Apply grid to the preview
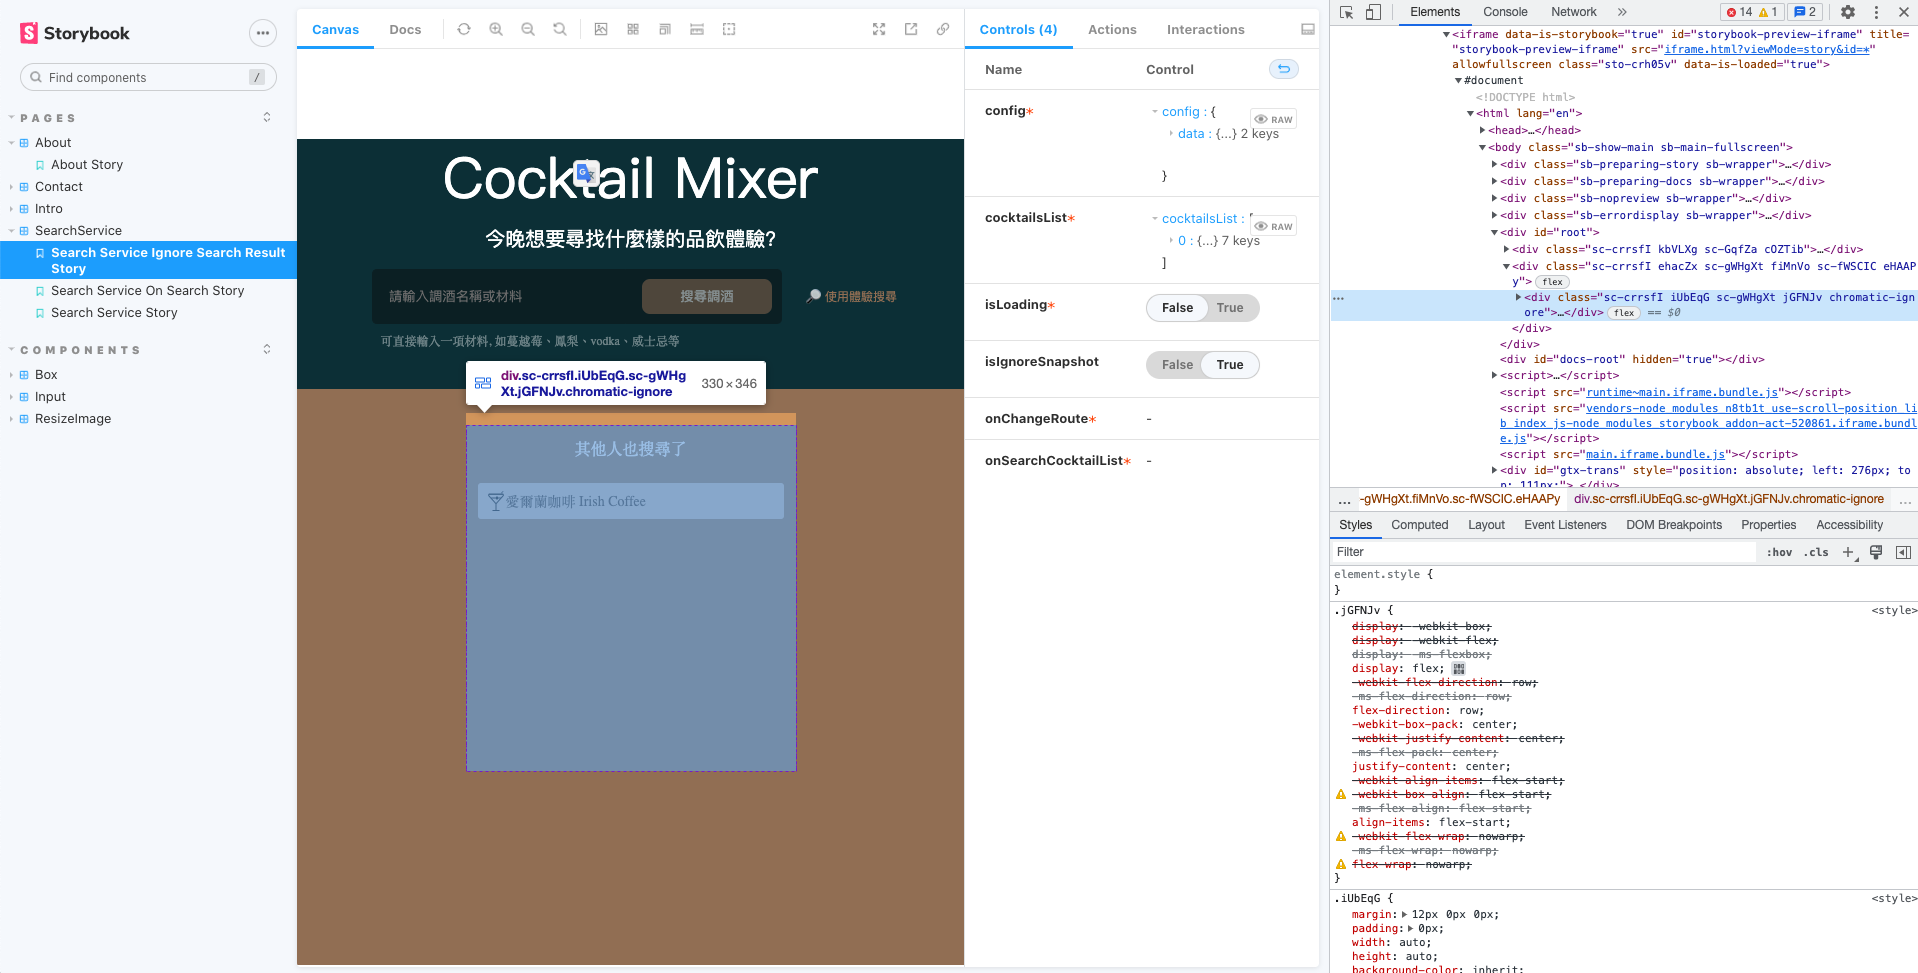The width and height of the screenshot is (1918, 973). 633,29
